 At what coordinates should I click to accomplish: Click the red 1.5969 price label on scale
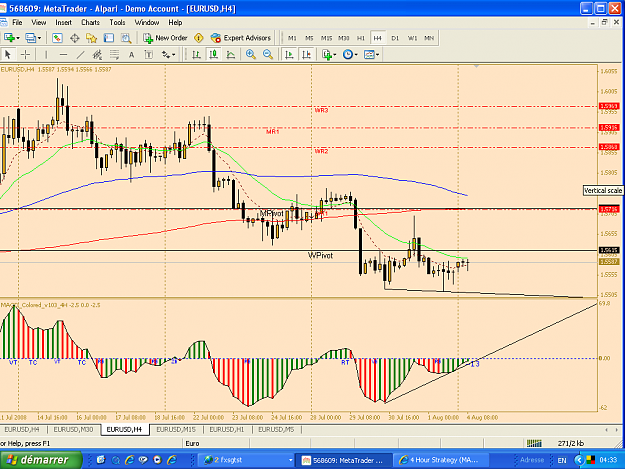click(x=609, y=106)
